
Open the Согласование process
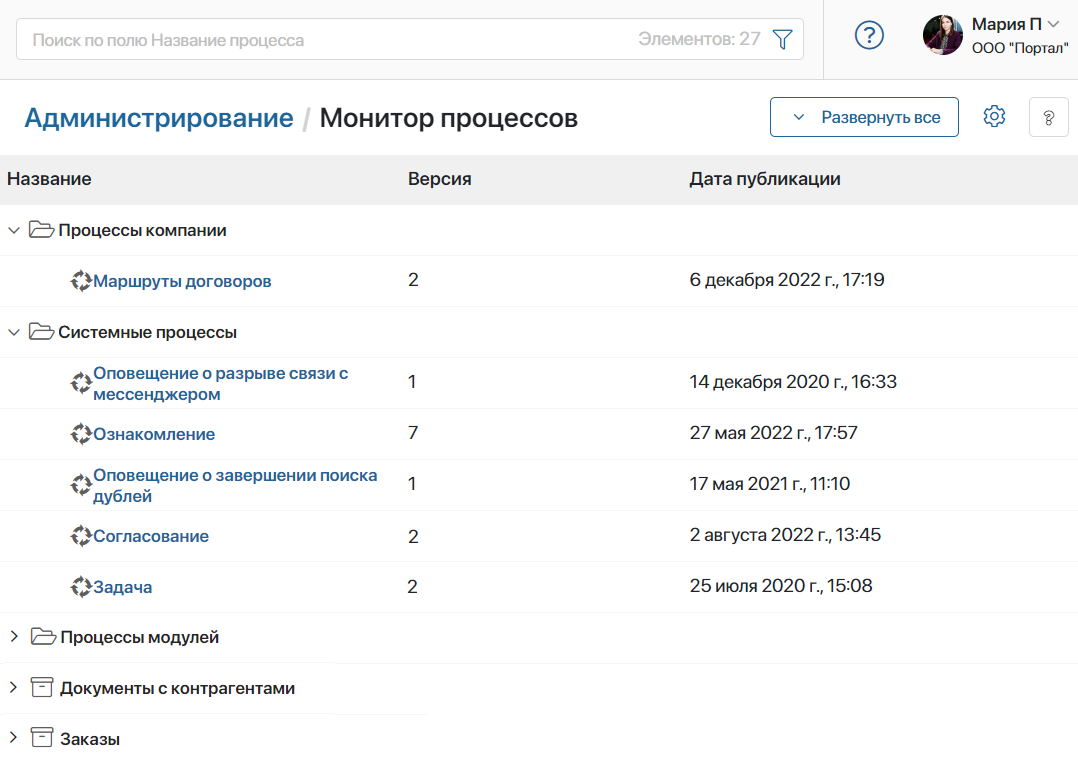tap(151, 536)
